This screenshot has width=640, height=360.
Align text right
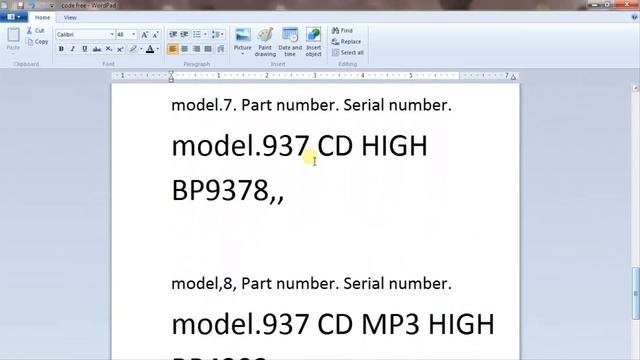pyautogui.click(x=196, y=49)
